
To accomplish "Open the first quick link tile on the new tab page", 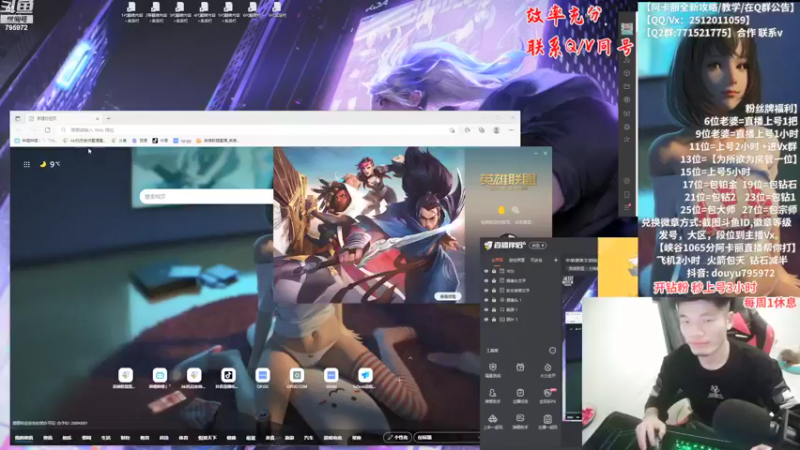I will (x=126, y=376).
